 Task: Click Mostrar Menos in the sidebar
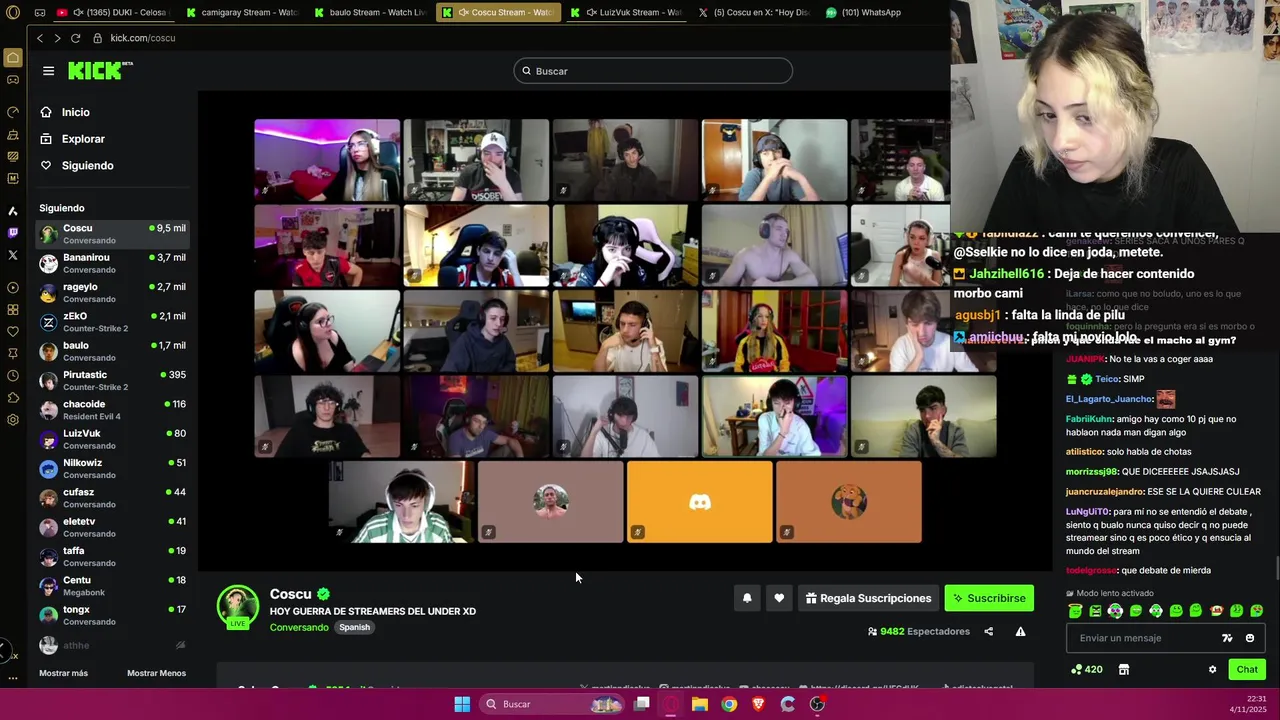(156, 673)
